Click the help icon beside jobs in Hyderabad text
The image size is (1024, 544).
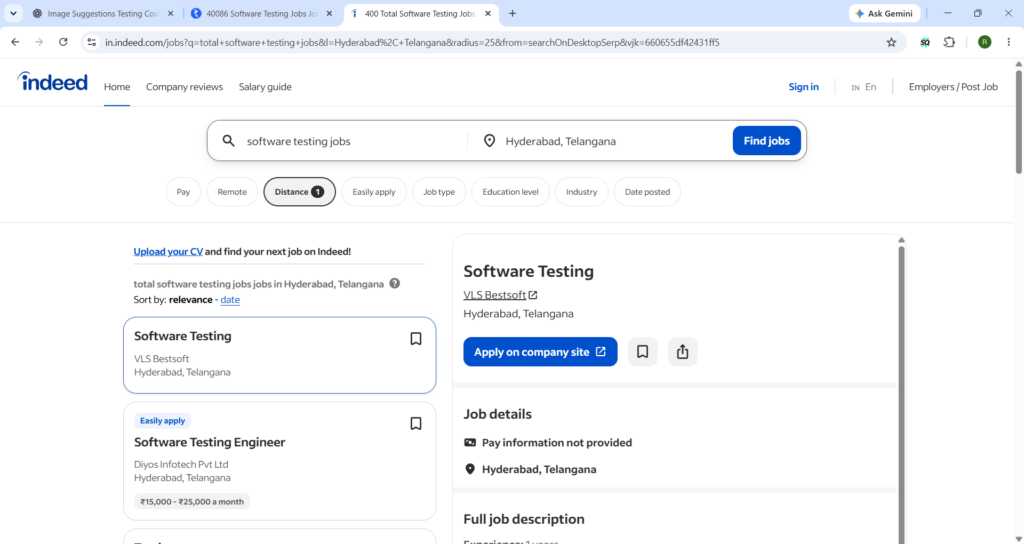[394, 283]
